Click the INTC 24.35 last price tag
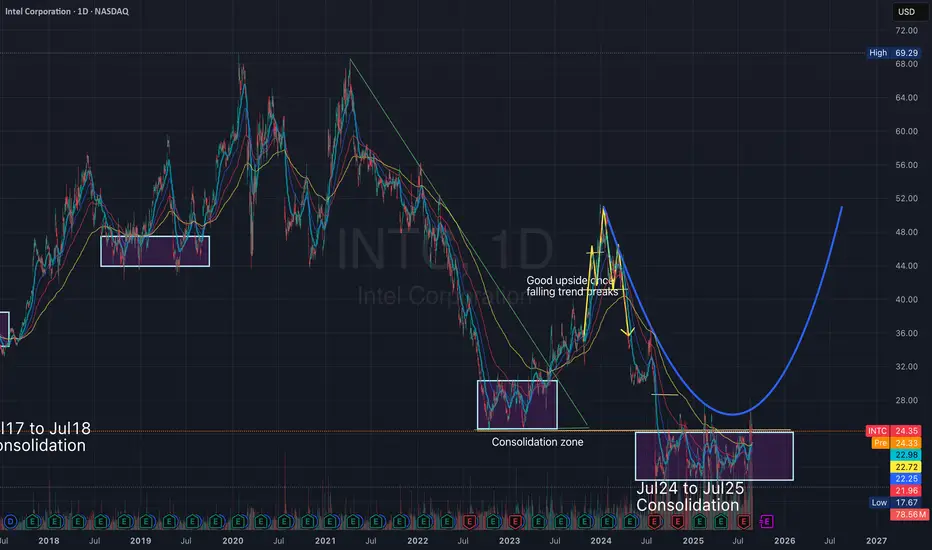 point(894,430)
